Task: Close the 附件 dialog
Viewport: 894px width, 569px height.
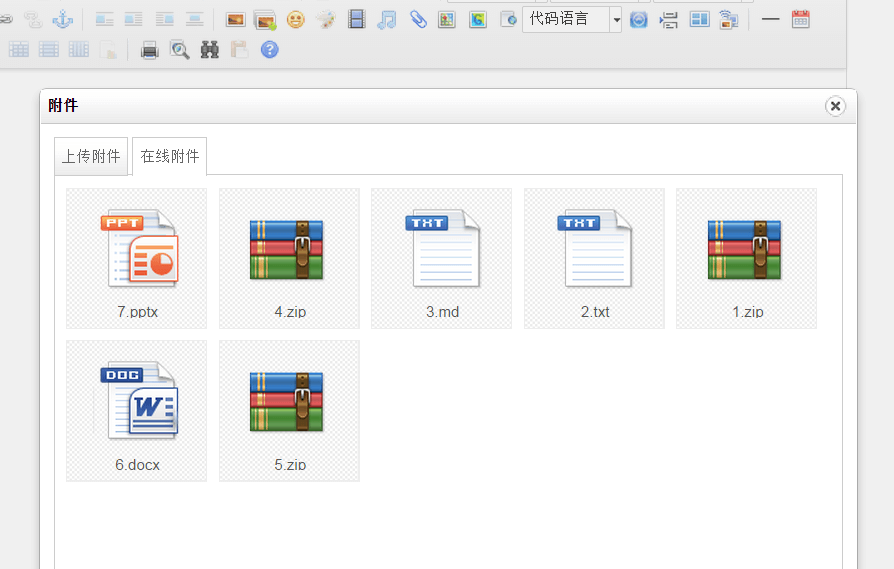Action: (835, 106)
